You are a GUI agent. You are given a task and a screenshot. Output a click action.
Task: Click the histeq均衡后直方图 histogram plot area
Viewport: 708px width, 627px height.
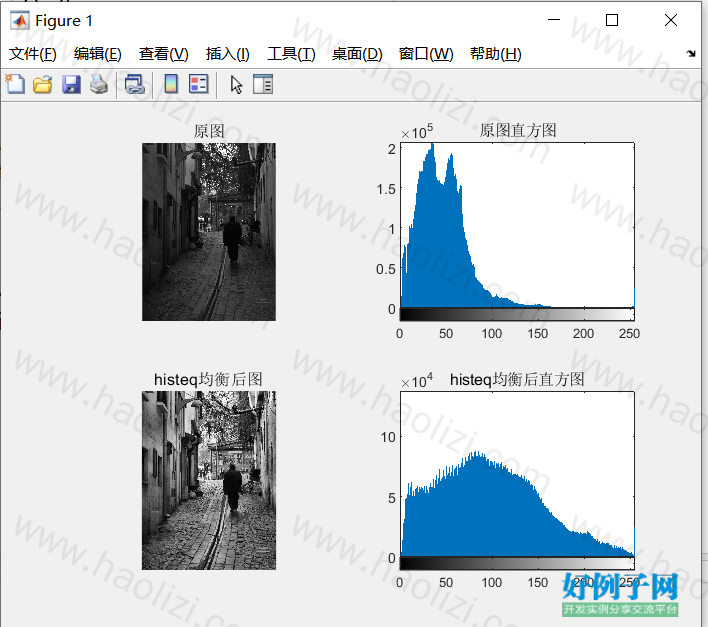click(517, 474)
